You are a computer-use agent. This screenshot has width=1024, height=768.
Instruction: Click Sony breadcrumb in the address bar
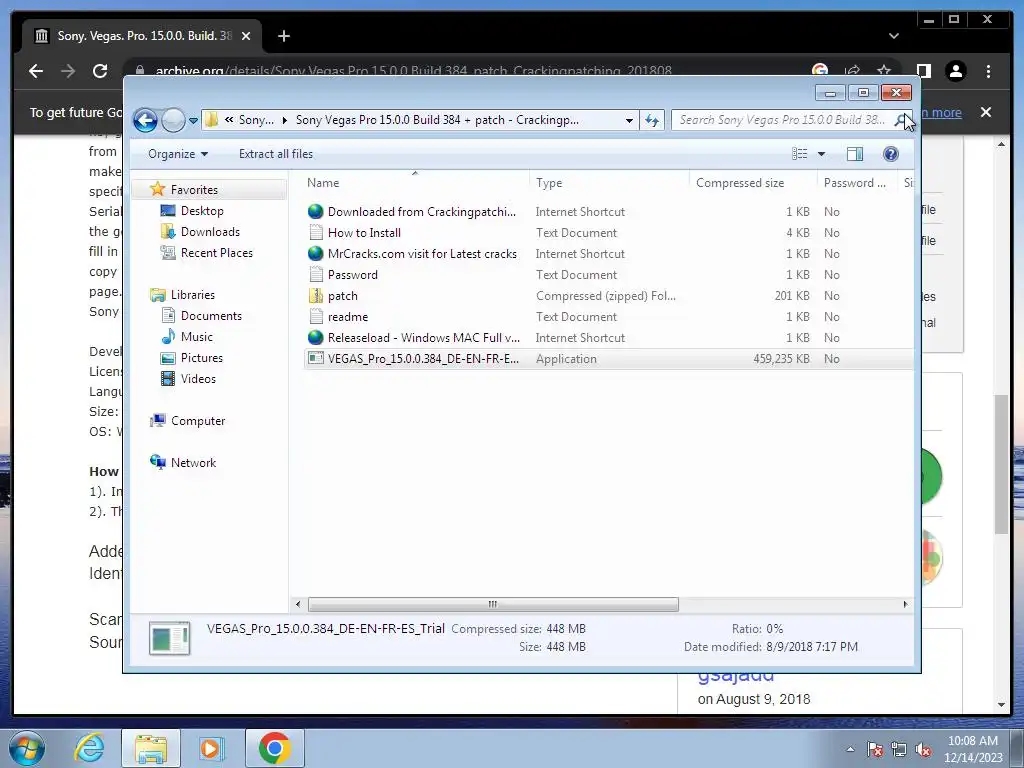tap(256, 120)
